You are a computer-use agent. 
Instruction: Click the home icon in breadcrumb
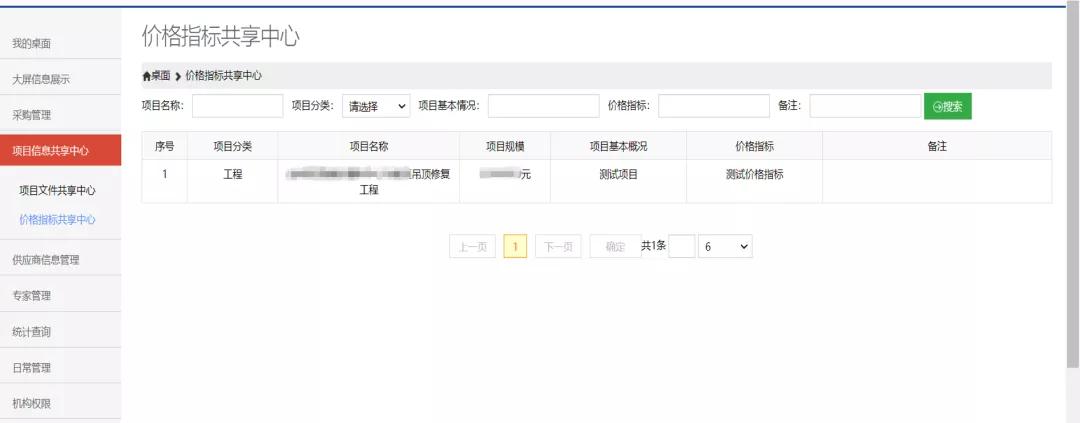pyautogui.click(x=146, y=76)
